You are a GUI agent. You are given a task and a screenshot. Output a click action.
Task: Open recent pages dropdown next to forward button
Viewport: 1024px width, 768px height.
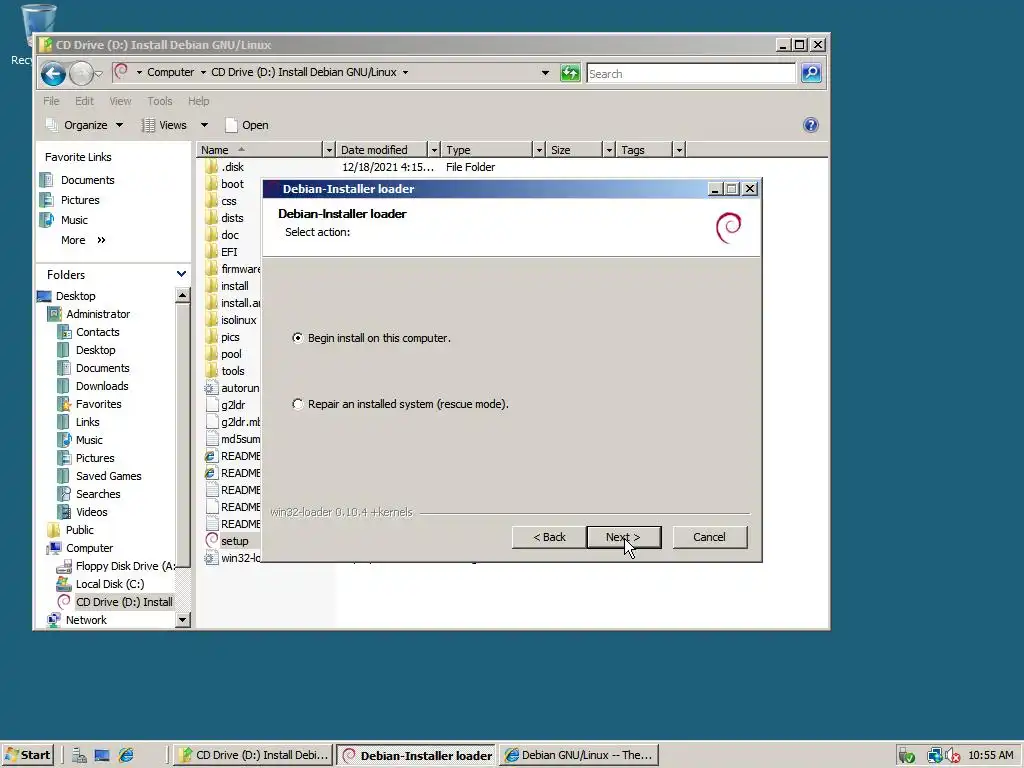(x=99, y=74)
